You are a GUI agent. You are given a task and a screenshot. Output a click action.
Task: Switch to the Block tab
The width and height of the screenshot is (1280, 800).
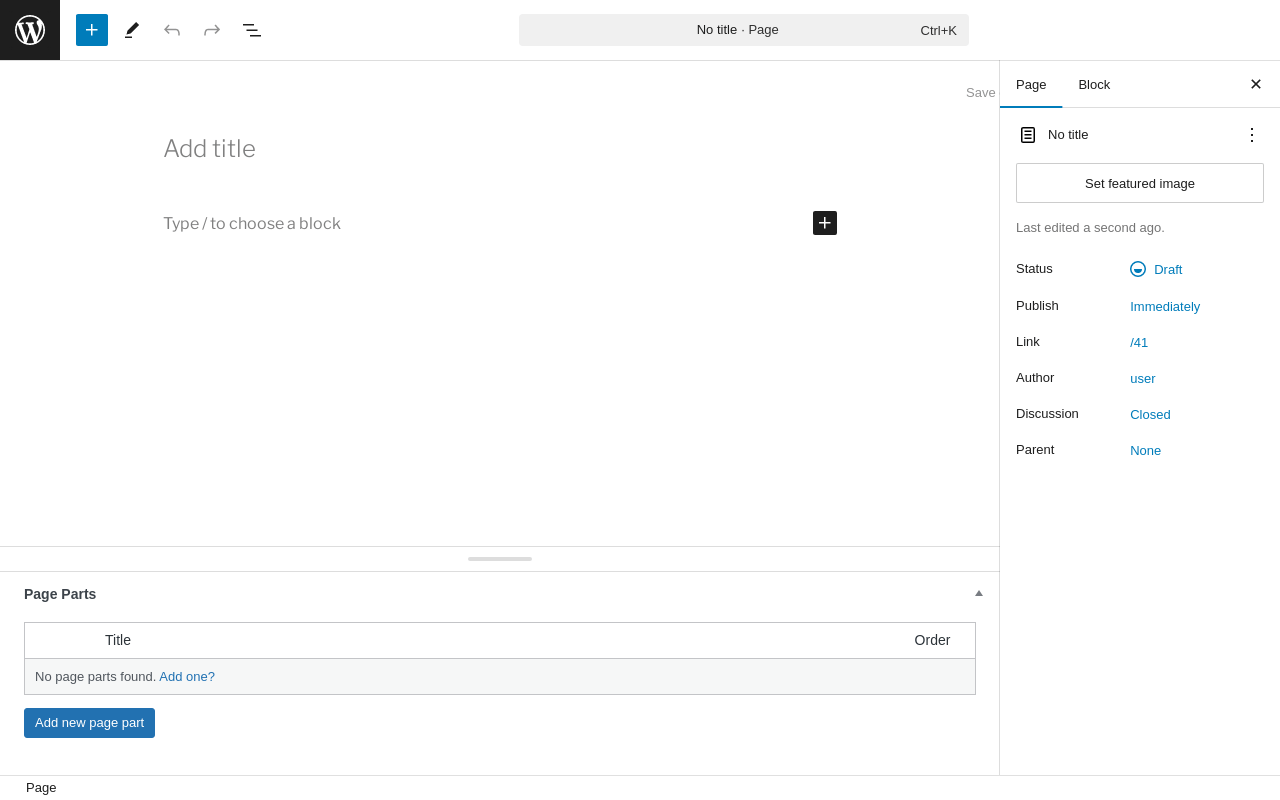click(x=1094, y=84)
